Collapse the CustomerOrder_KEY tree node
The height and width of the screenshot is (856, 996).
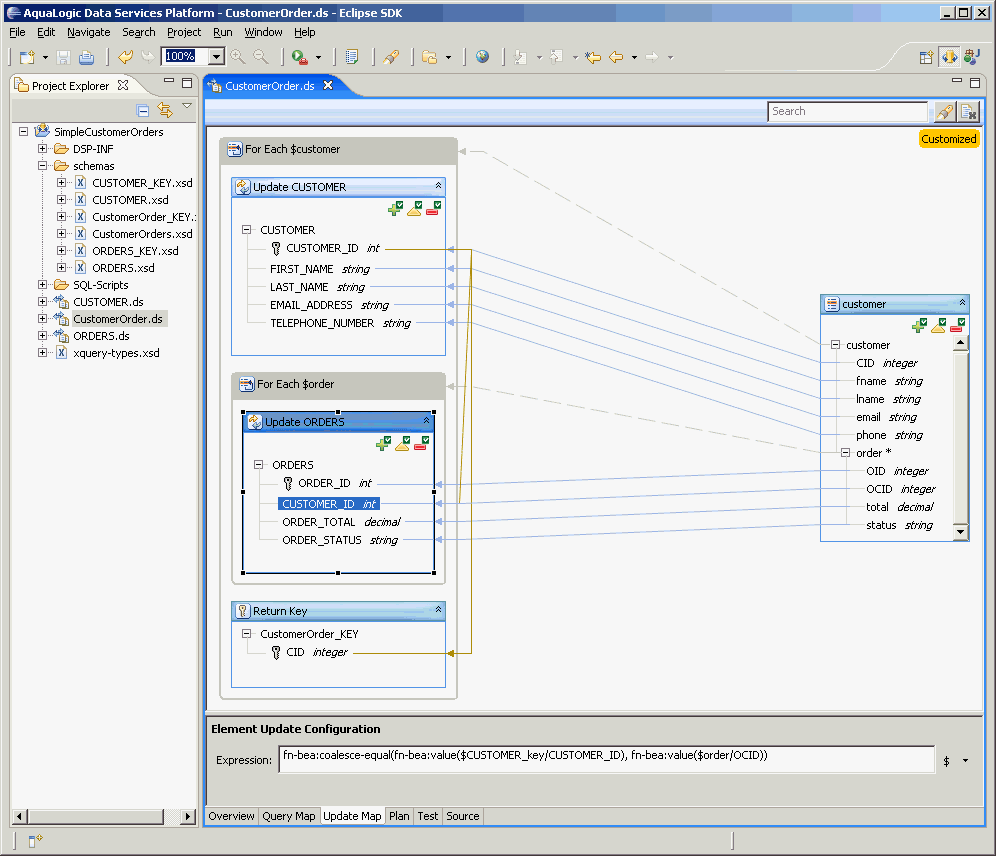tap(246, 634)
